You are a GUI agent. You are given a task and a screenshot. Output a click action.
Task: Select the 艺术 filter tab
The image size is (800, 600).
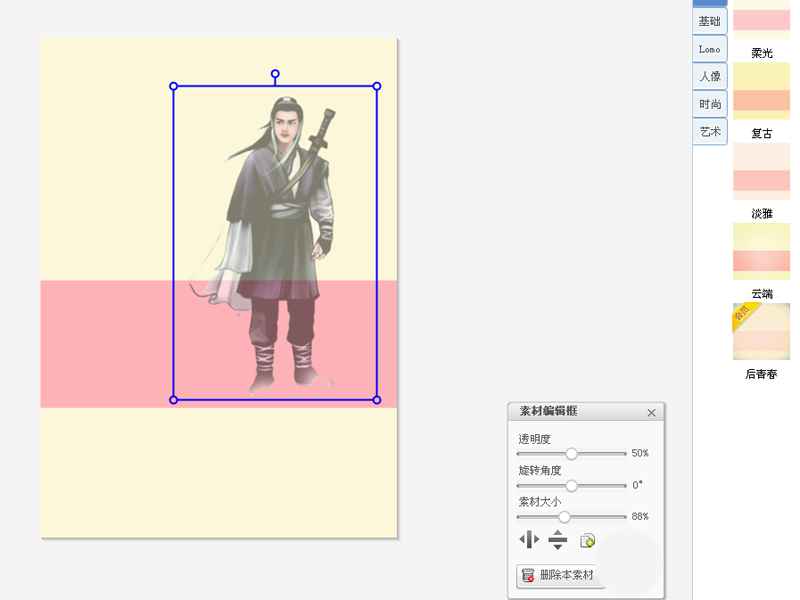click(710, 132)
